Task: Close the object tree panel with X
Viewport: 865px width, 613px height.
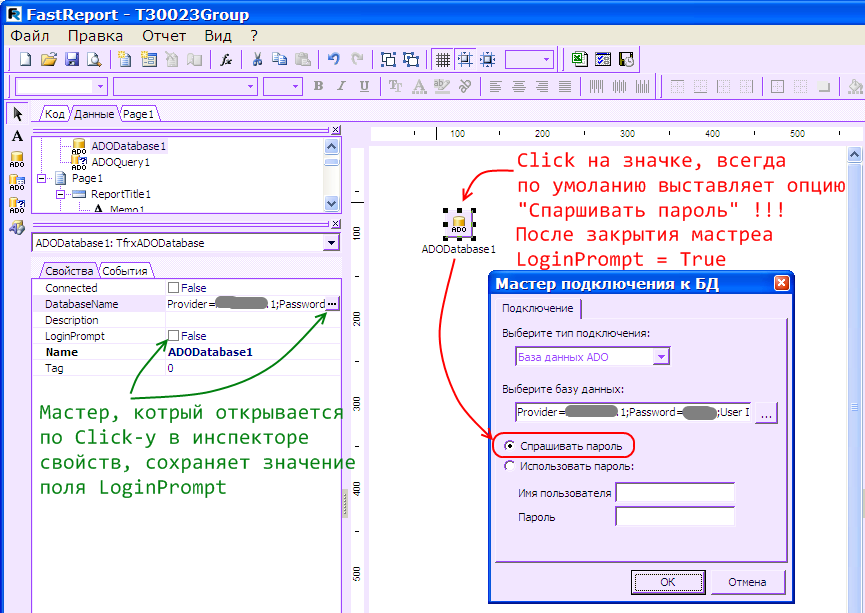Action: [336, 130]
